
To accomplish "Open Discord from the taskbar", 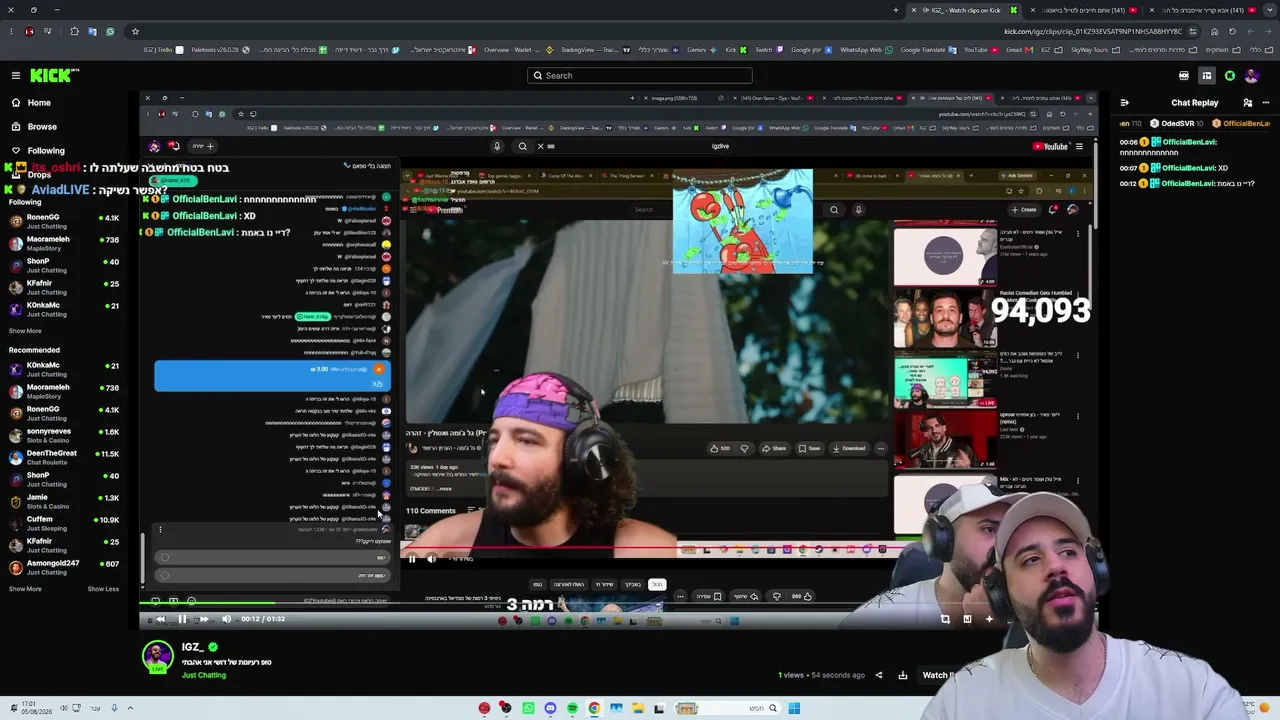I will [550, 708].
